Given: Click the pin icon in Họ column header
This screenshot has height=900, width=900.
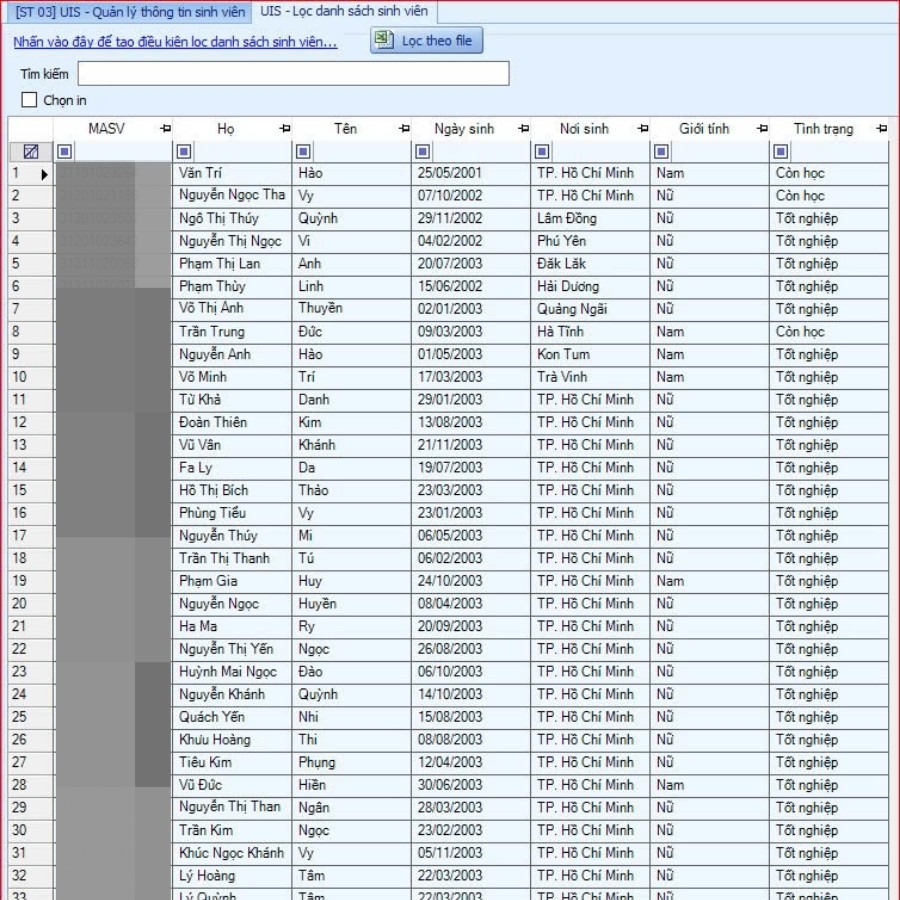Looking at the screenshot, I should [x=285, y=129].
